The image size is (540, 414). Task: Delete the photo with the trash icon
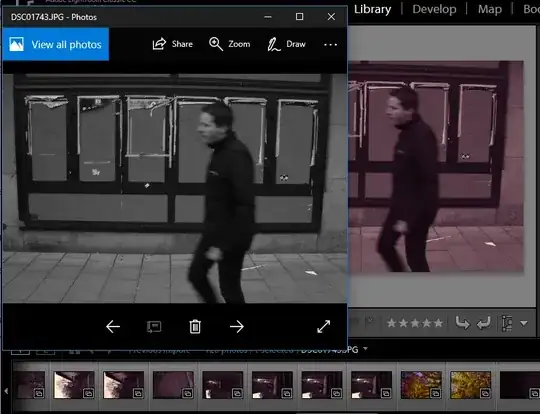click(x=195, y=327)
